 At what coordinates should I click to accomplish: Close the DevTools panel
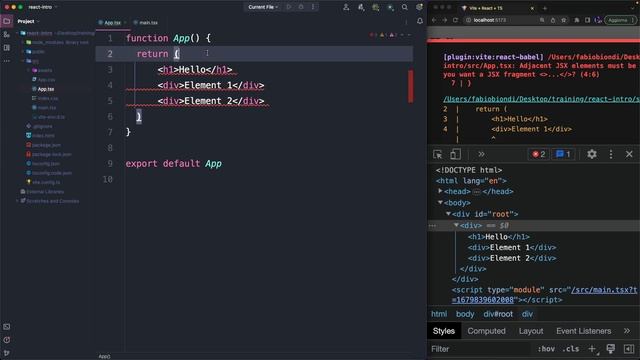pyautogui.click(x=629, y=154)
